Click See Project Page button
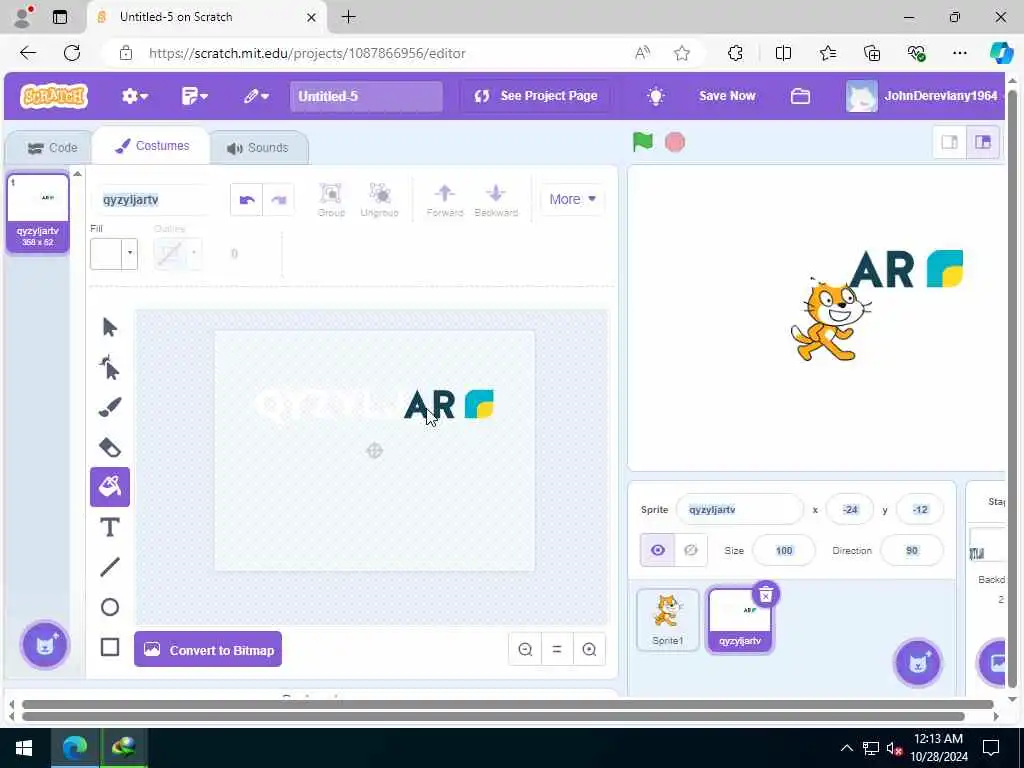 (536, 96)
